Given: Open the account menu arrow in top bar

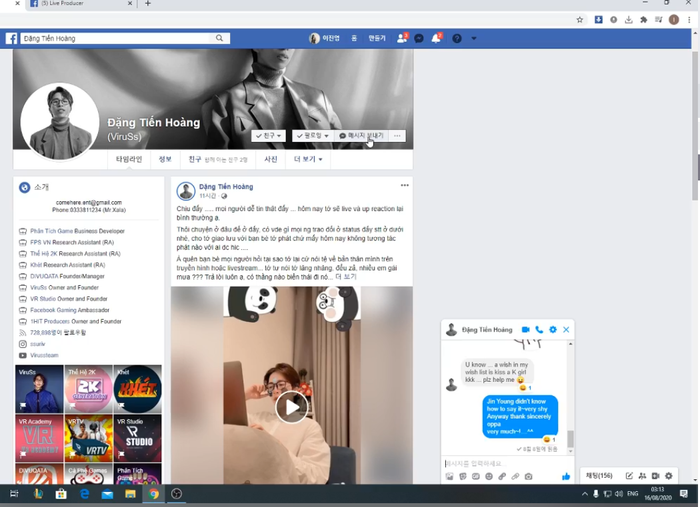Looking at the screenshot, I should (x=474, y=38).
